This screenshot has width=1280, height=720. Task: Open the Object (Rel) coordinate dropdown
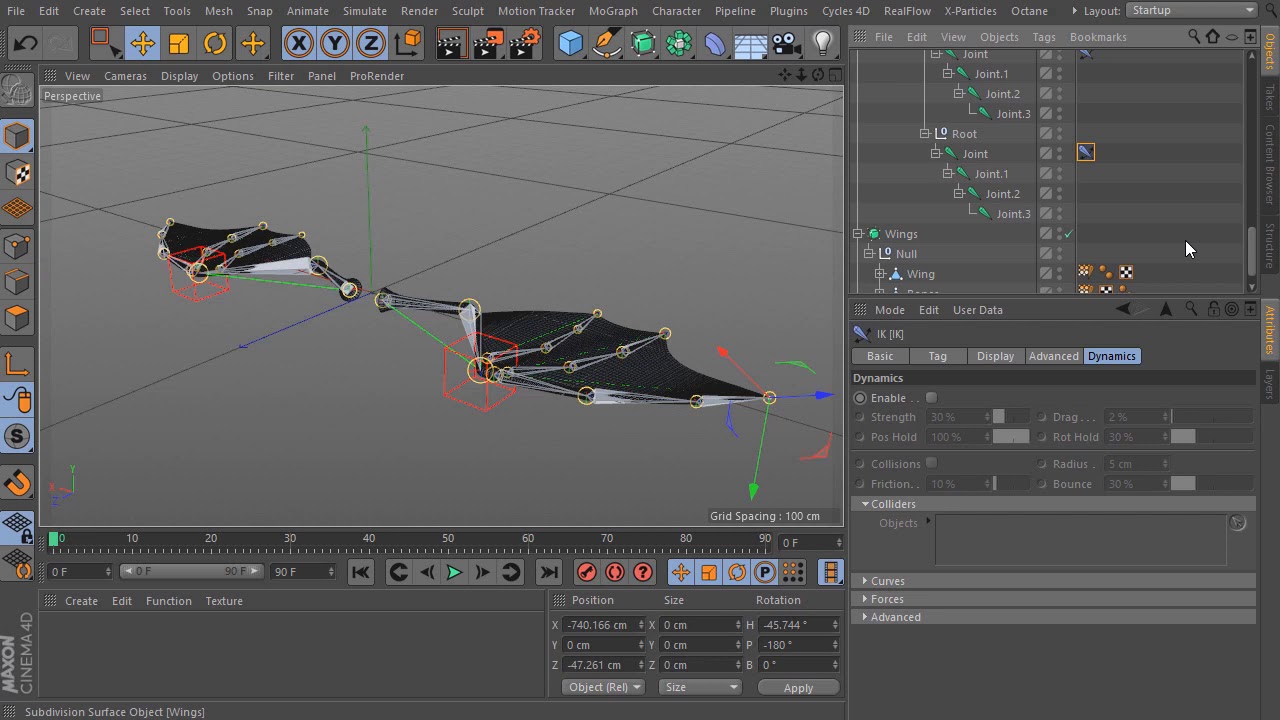(604, 687)
